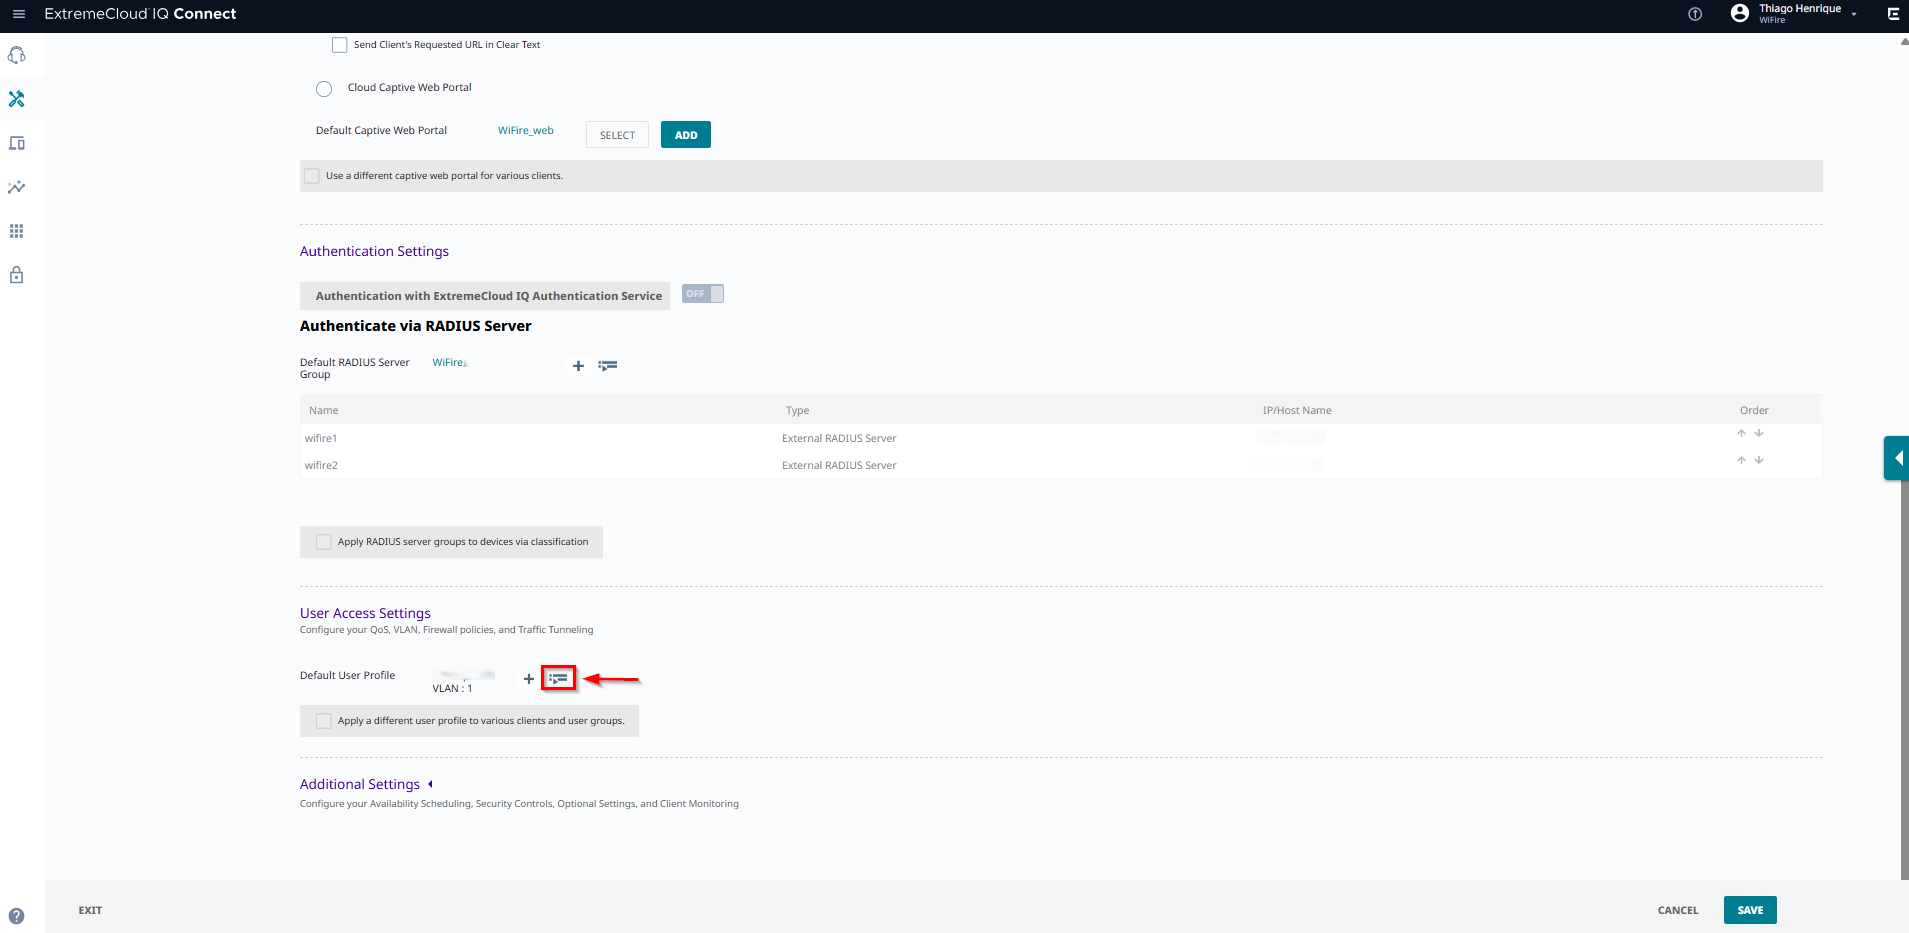The width and height of the screenshot is (1909, 933).
Task: Click the EXIT button
Action: [x=90, y=910]
